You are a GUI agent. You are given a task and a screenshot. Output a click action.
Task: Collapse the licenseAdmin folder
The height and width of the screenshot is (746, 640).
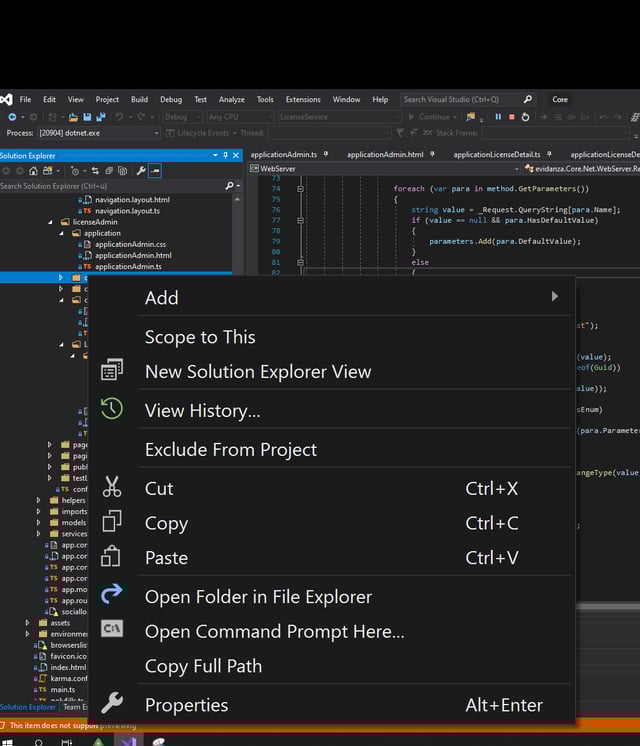[x=50, y=222]
